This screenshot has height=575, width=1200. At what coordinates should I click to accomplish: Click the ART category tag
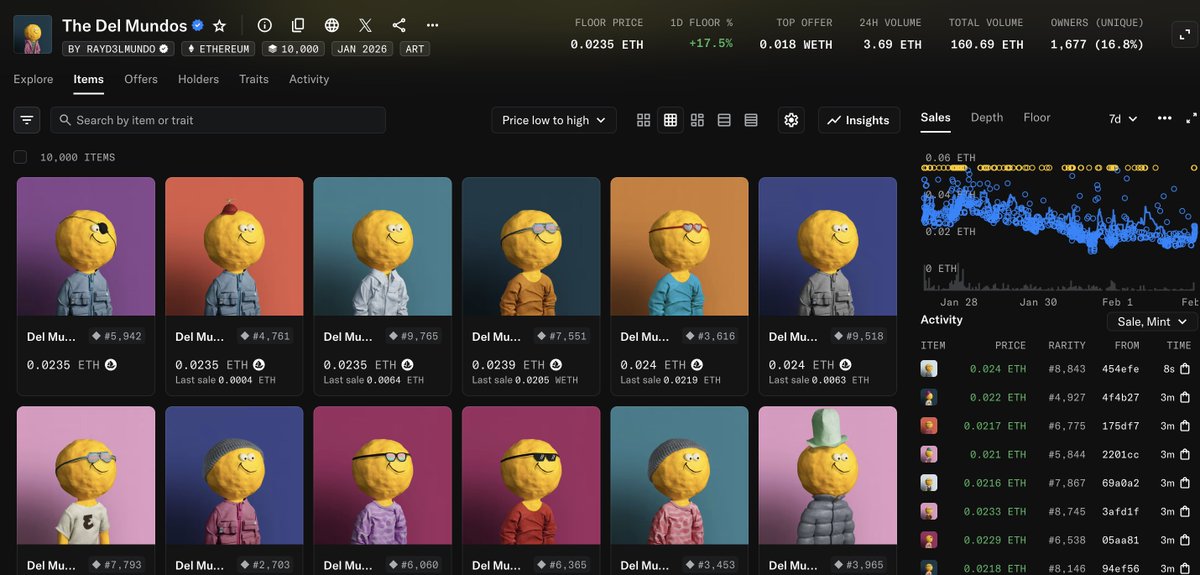[413, 48]
